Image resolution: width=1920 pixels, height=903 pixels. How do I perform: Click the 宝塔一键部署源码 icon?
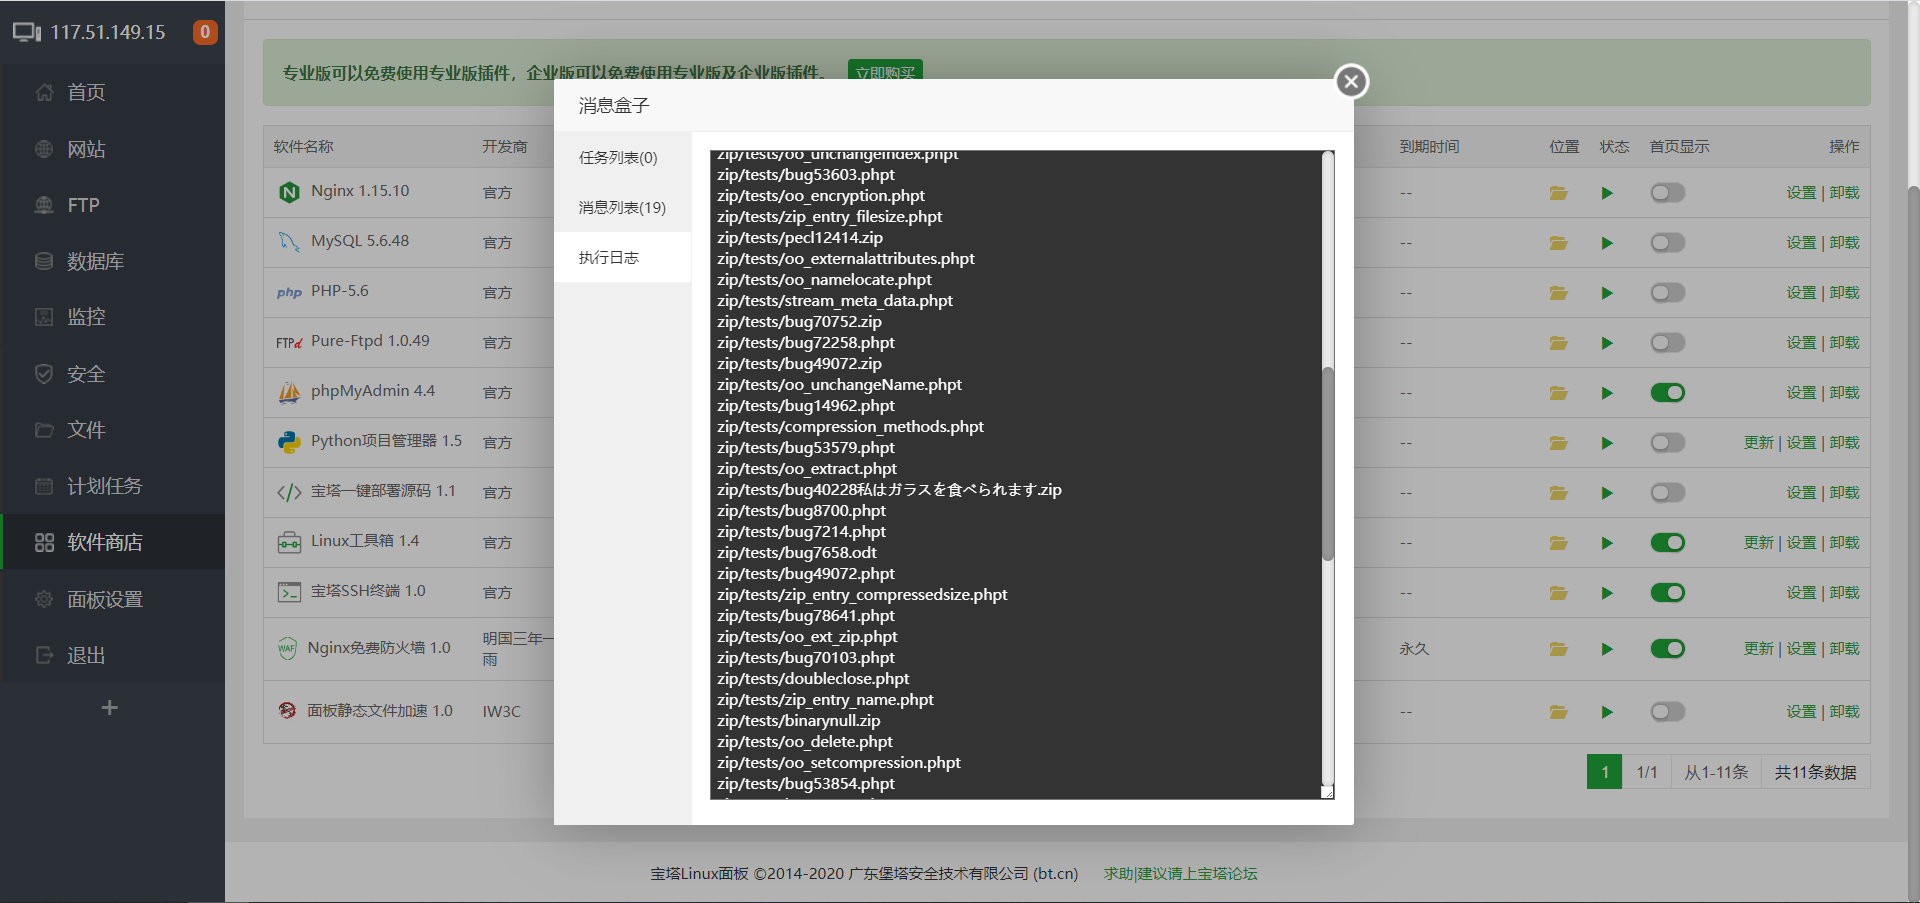click(289, 492)
